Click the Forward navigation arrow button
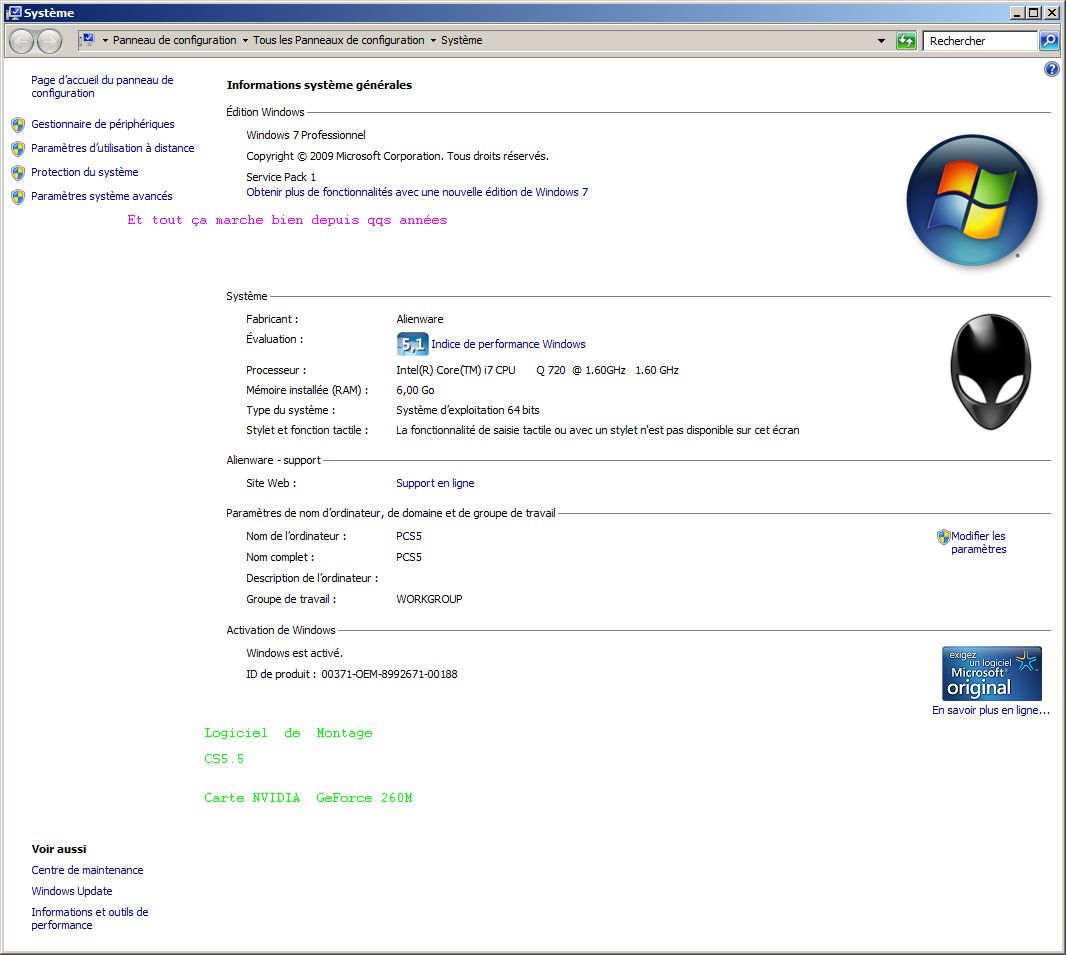The image size is (1066, 955). tap(50, 41)
